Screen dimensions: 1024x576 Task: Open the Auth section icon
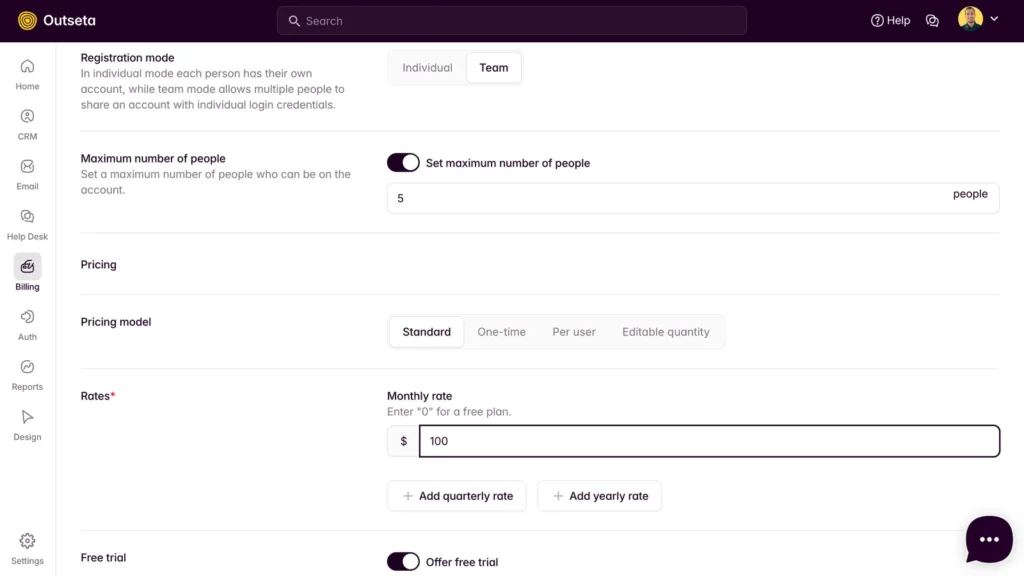click(27, 324)
